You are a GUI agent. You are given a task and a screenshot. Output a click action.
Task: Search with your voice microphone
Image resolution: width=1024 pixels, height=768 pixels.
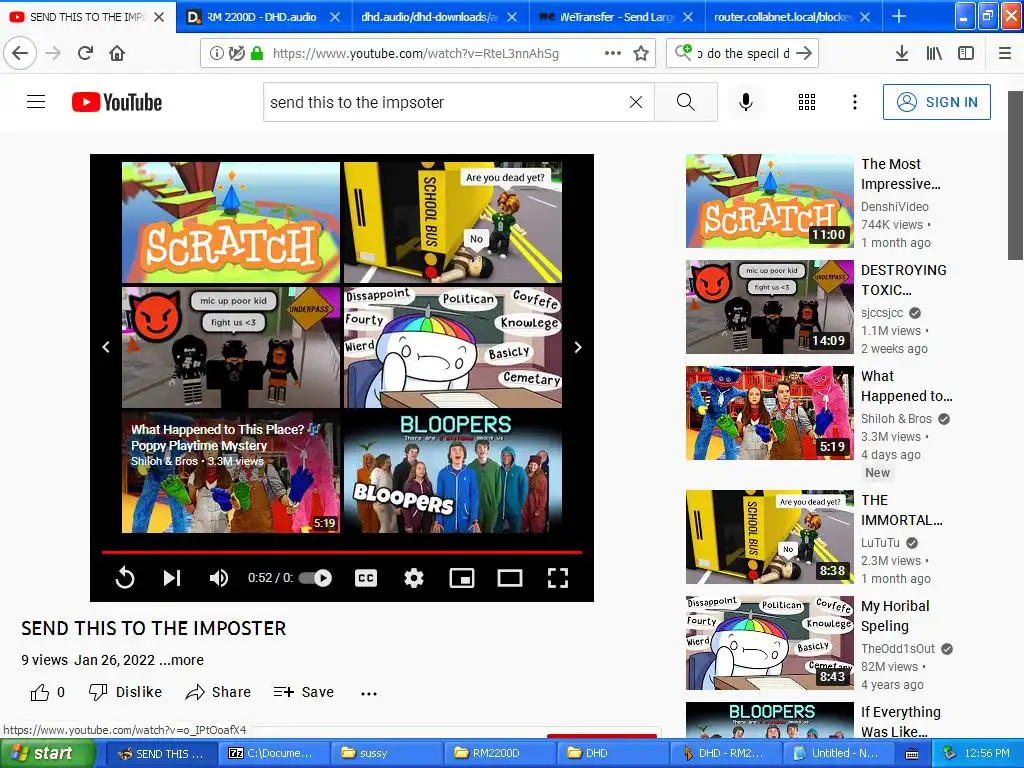[x=746, y=102]
